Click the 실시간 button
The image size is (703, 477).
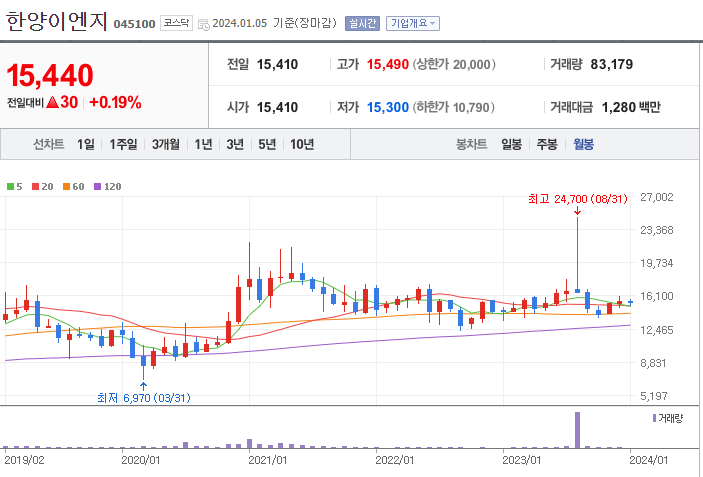click(x=362, y=23)
